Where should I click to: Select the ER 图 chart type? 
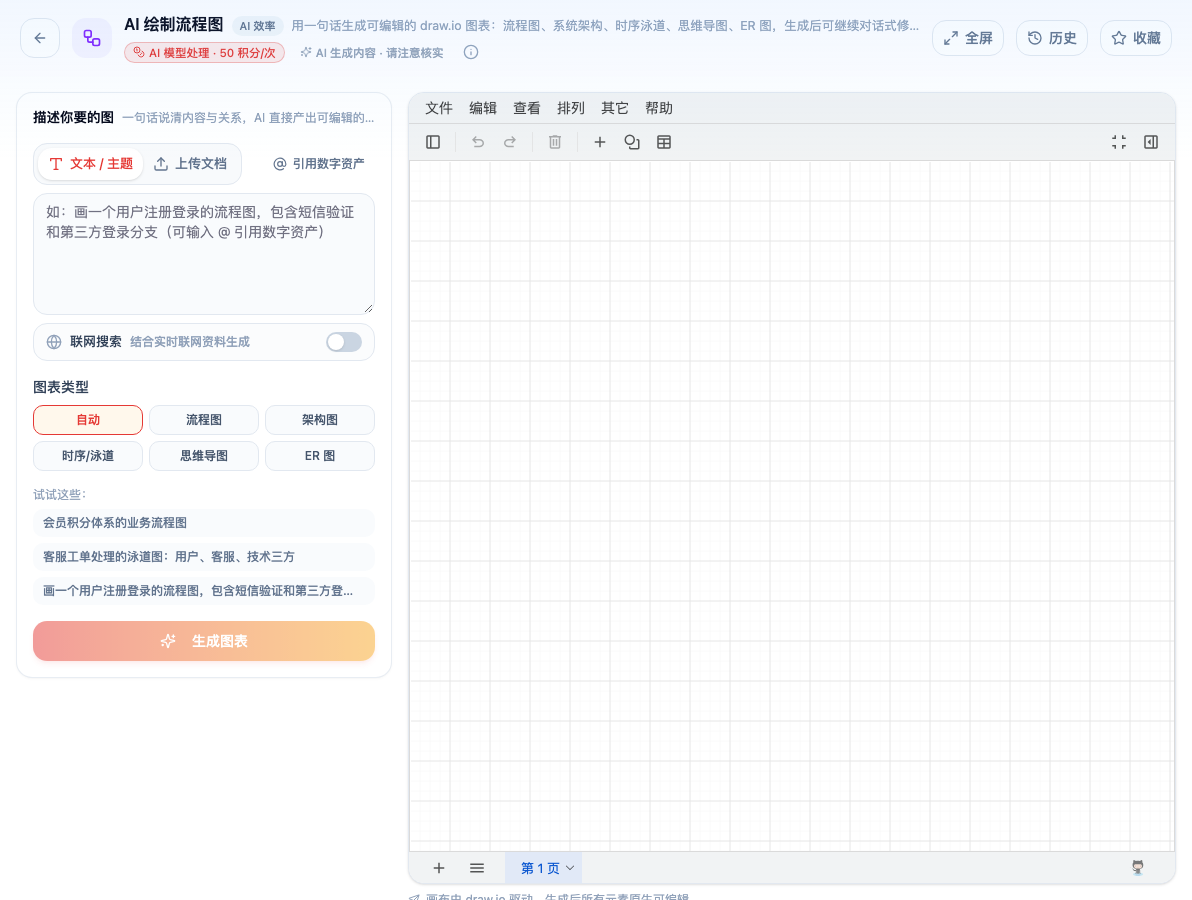(320, 456)
